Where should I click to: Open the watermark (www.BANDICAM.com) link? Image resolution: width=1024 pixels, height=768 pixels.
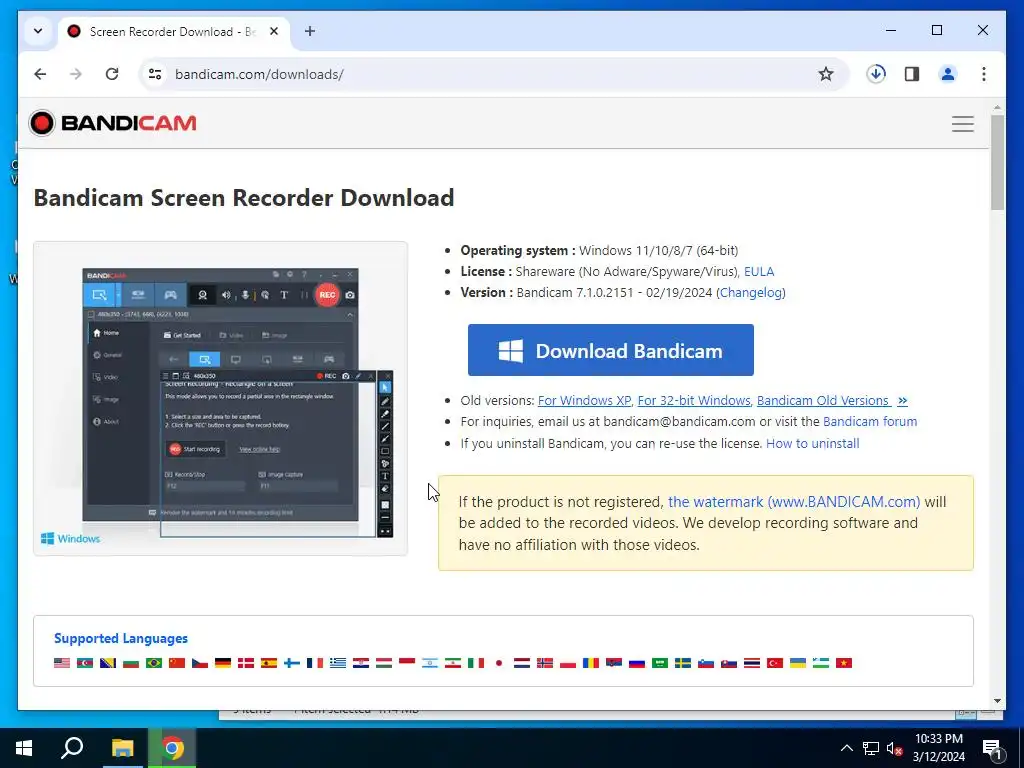(x=793, y=502)
